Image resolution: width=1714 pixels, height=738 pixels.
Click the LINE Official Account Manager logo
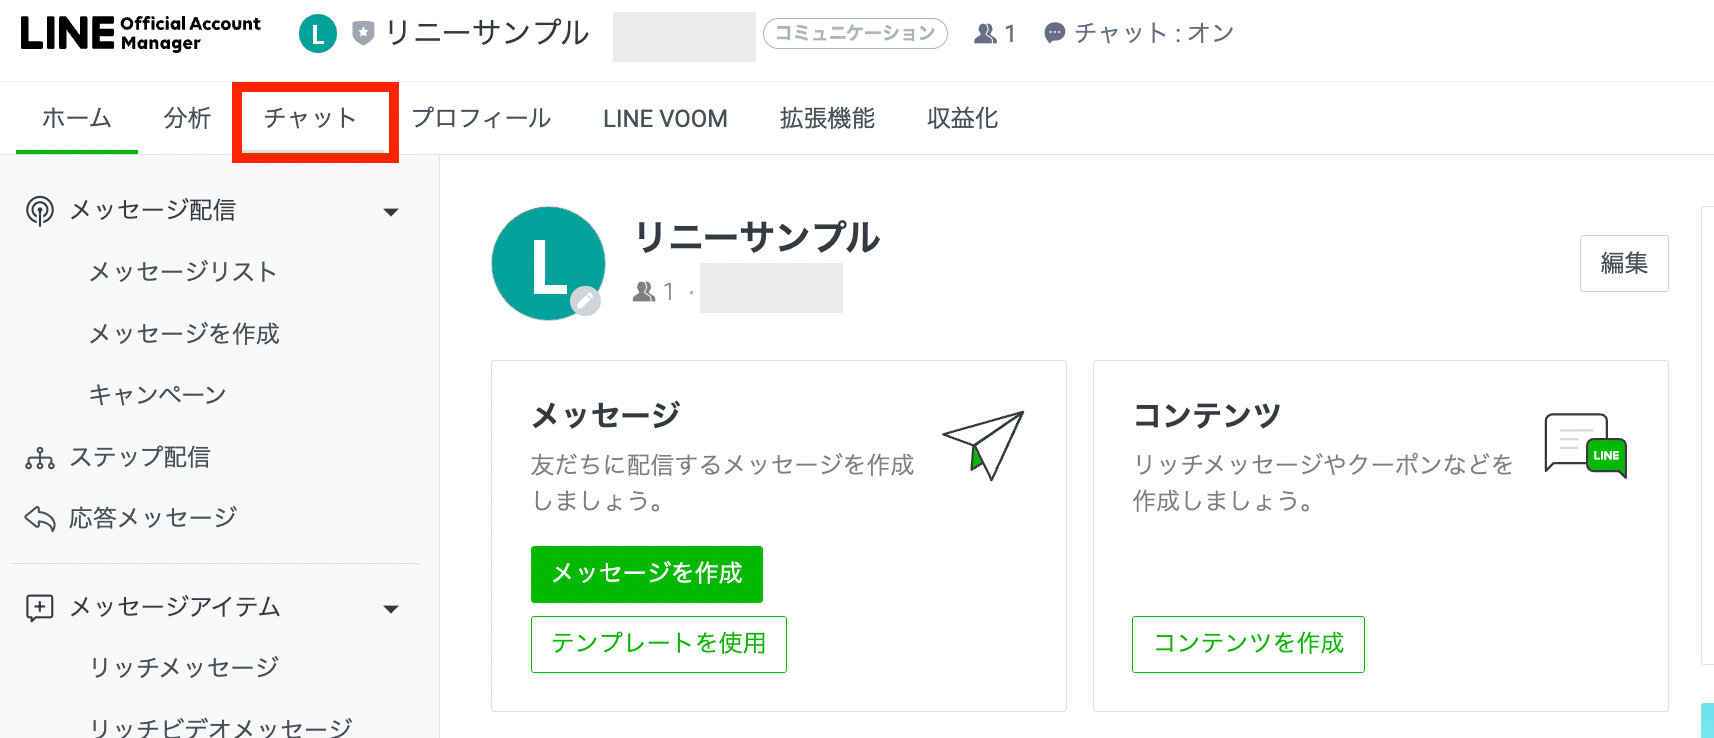[140, 33]
